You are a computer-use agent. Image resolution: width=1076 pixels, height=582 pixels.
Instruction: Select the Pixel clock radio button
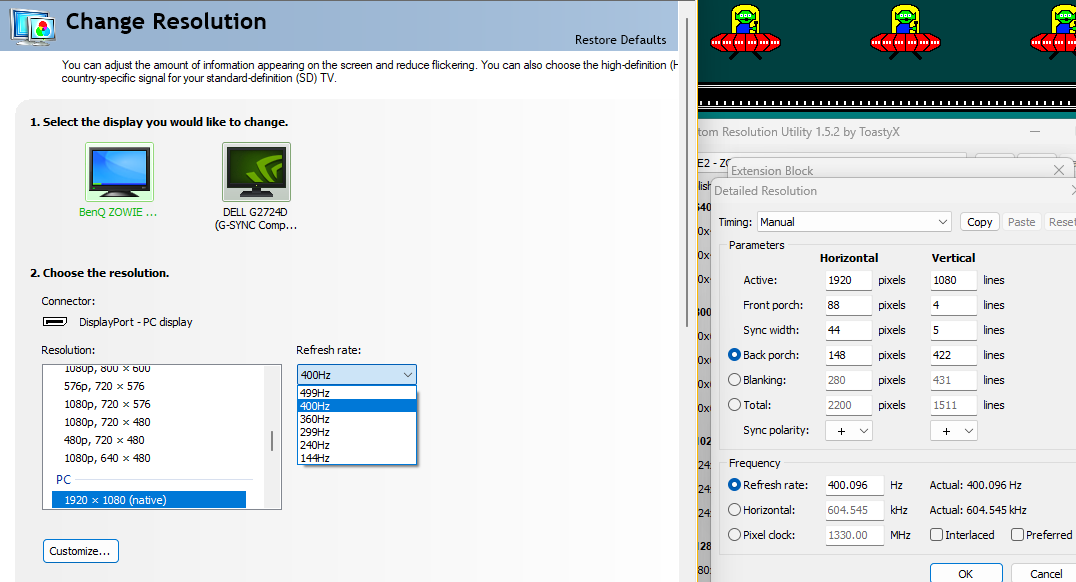pos(735,535)
